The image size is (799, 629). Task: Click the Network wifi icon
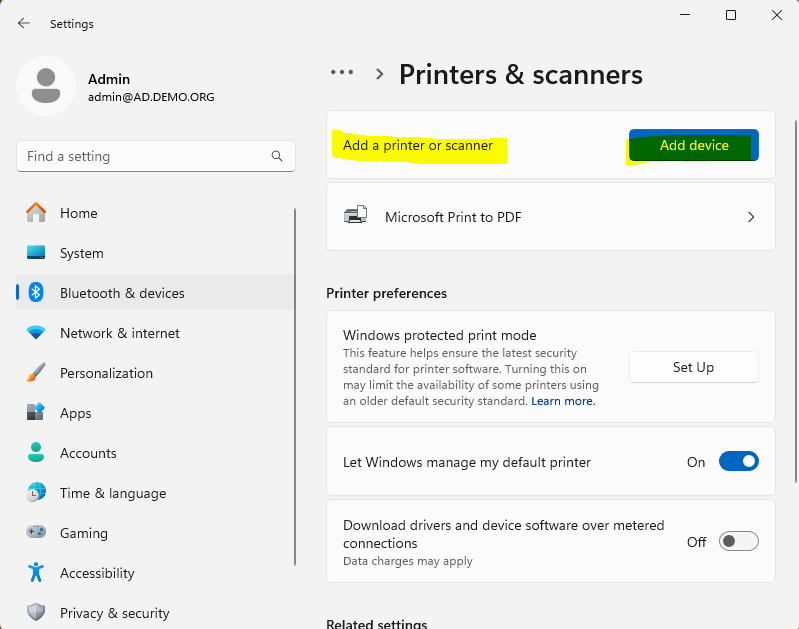[x=36, y=333]
